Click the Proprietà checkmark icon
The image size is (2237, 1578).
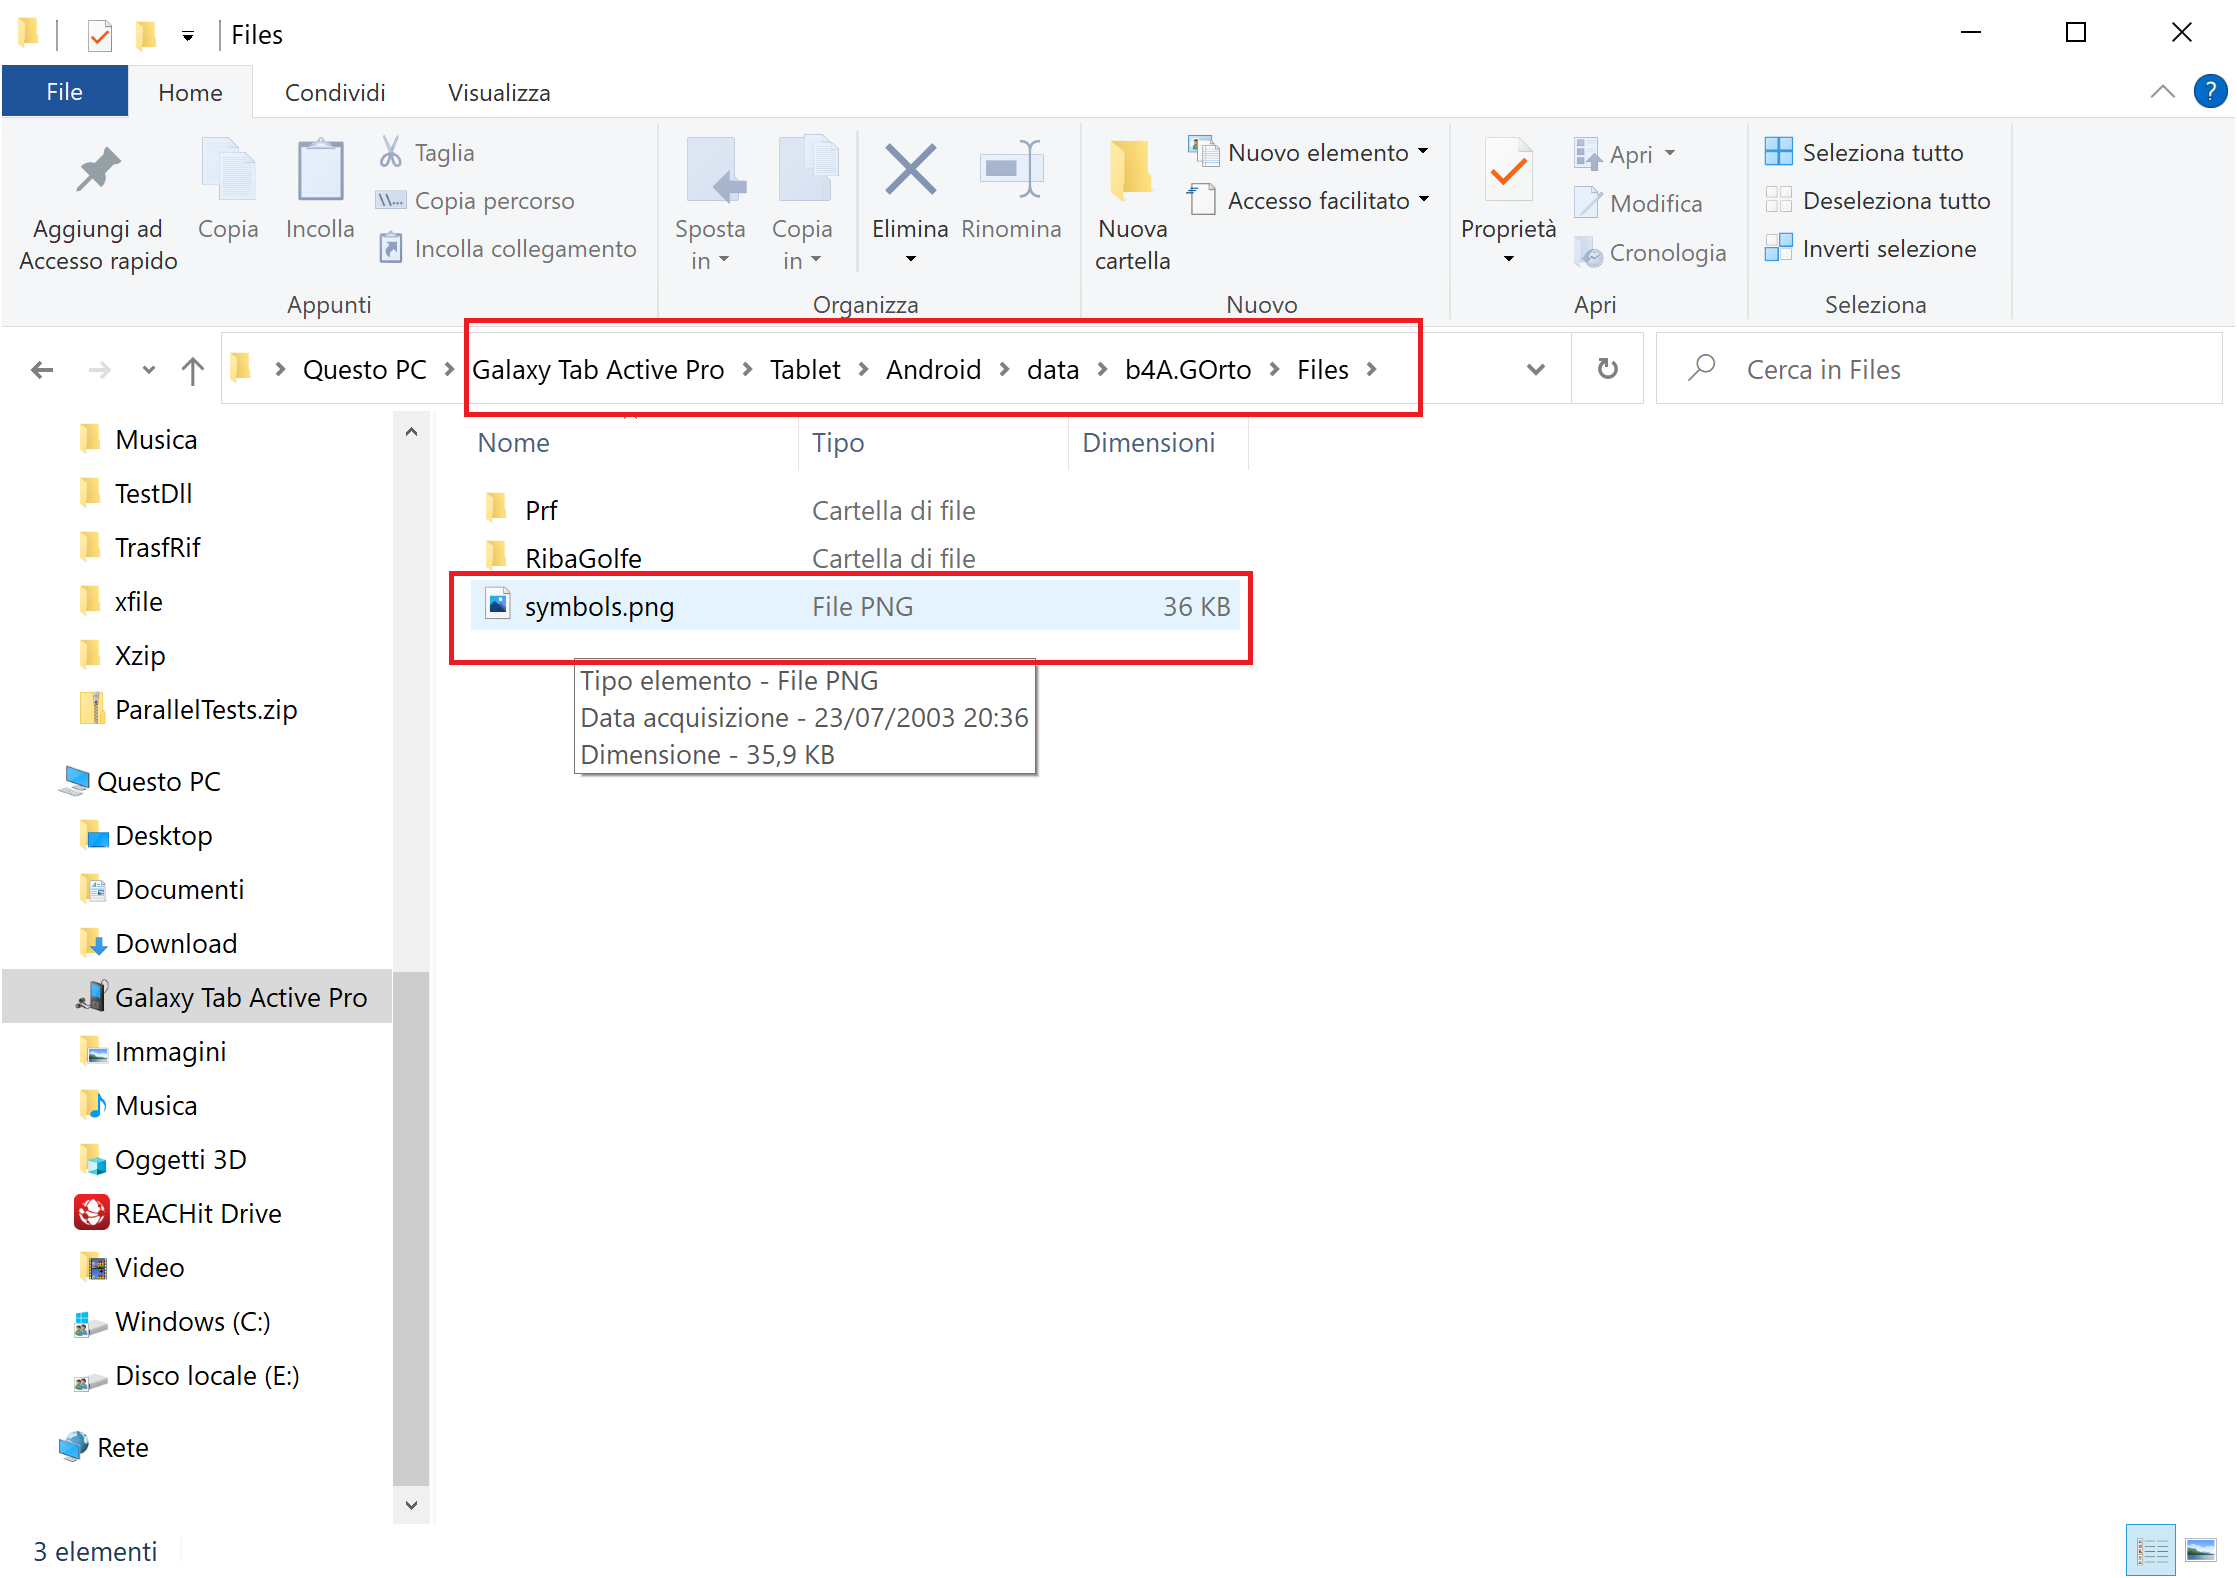(x=1507, y=172)
